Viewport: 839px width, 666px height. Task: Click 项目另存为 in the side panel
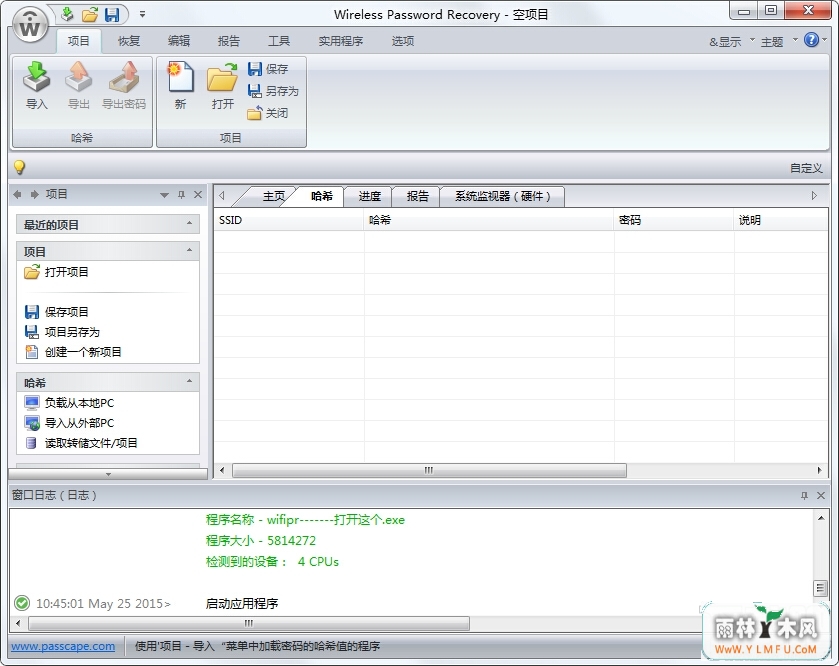coord(62,332)
